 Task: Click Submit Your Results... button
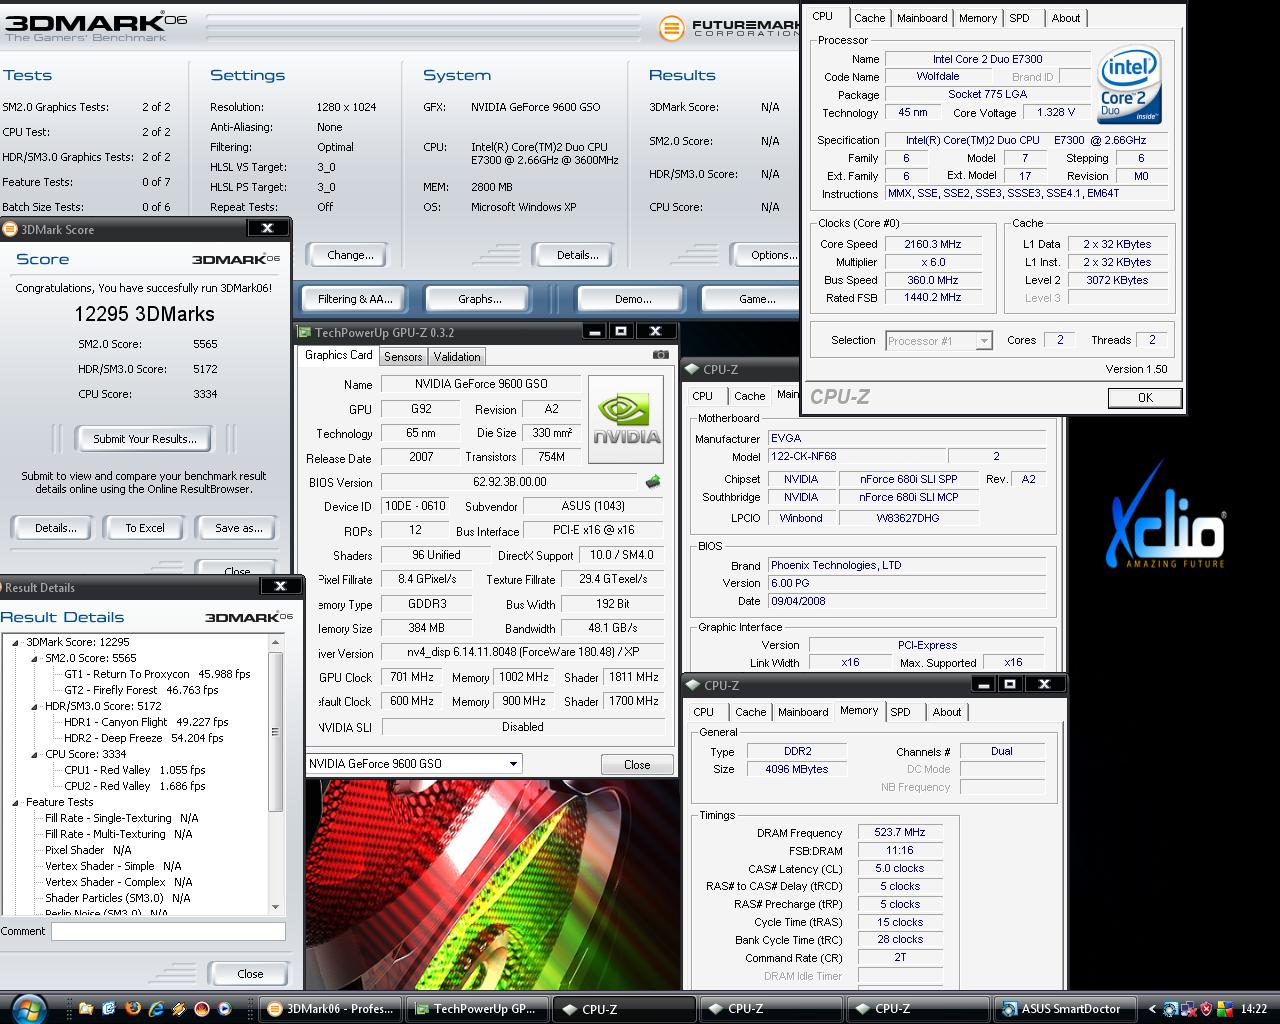(145, 439)
